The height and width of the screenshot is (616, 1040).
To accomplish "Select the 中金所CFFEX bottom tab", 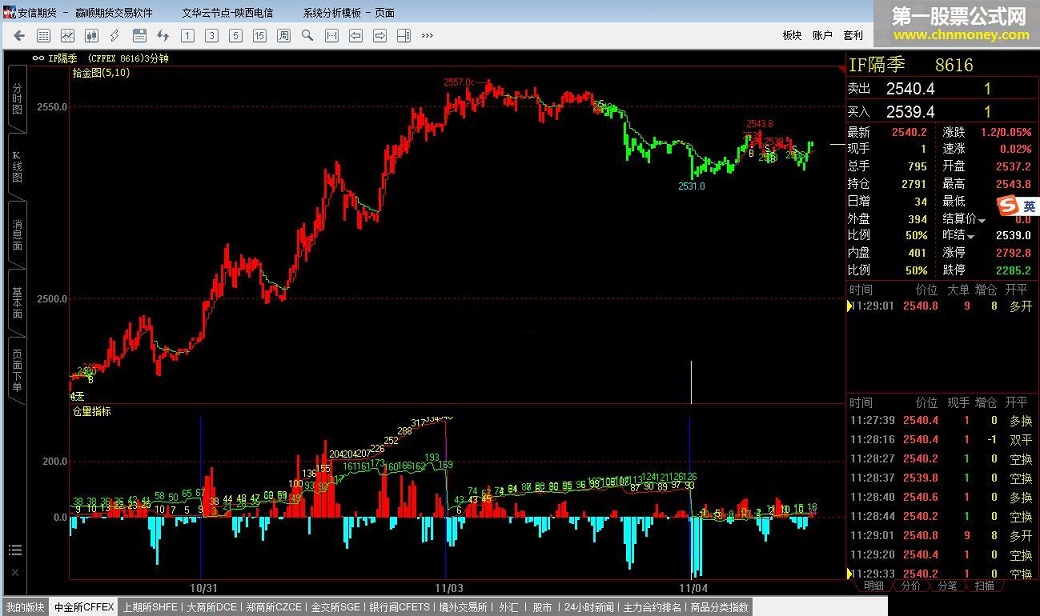I will 84,607.
